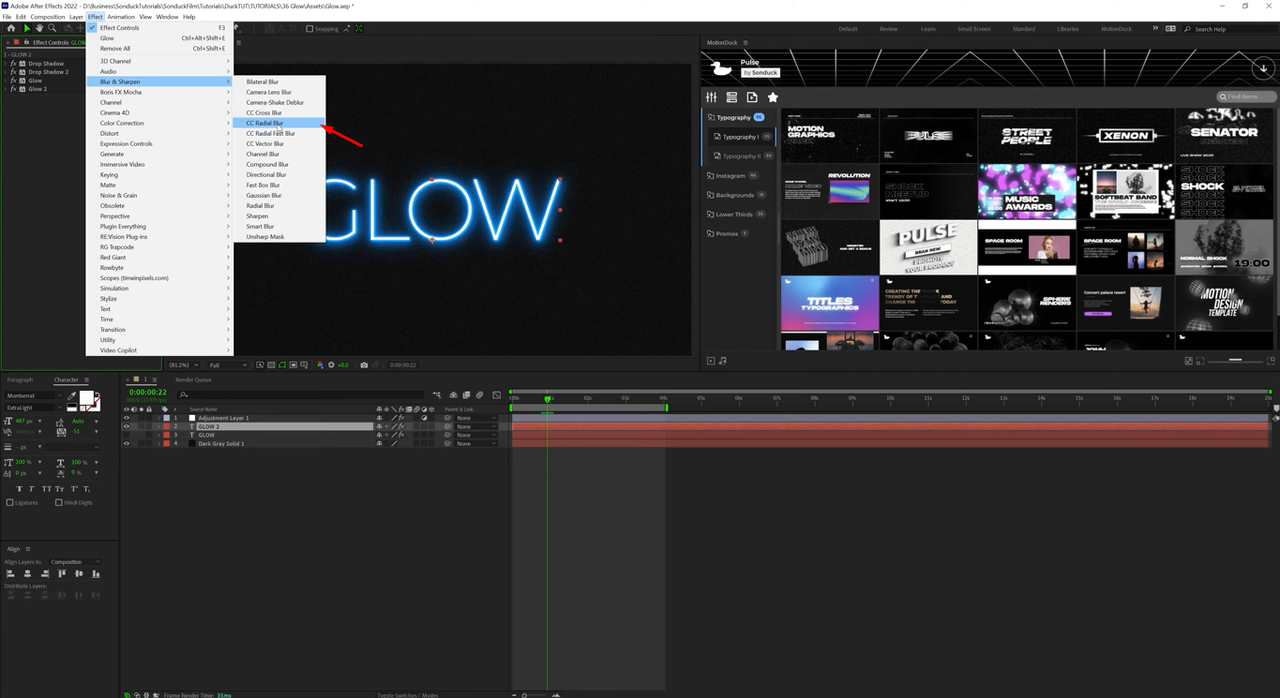Click the adjustment layer switch on Adjustment Layer 1
The height and width of the screenshot is (698, 1280).
pyautogui.click(x=424, y=418)
